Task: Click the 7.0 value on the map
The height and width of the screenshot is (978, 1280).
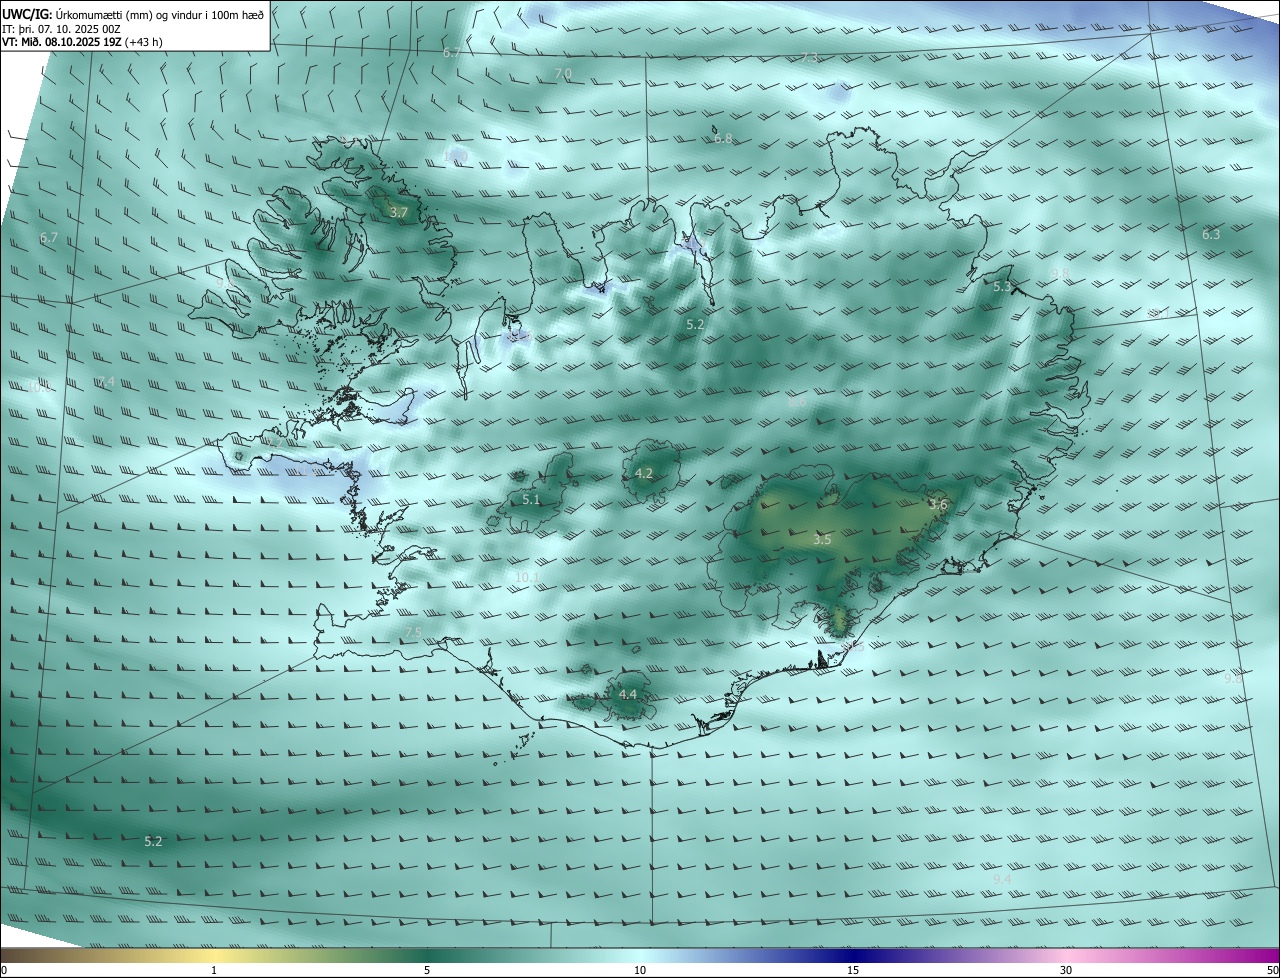Action: click(x=563, y=74)
